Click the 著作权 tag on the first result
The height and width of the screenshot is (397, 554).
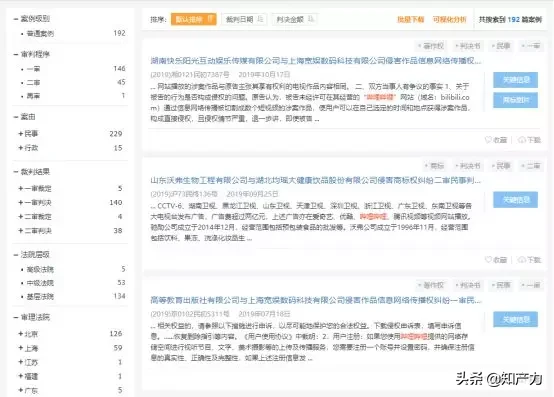pyautogui.click(x=431, y=46)
